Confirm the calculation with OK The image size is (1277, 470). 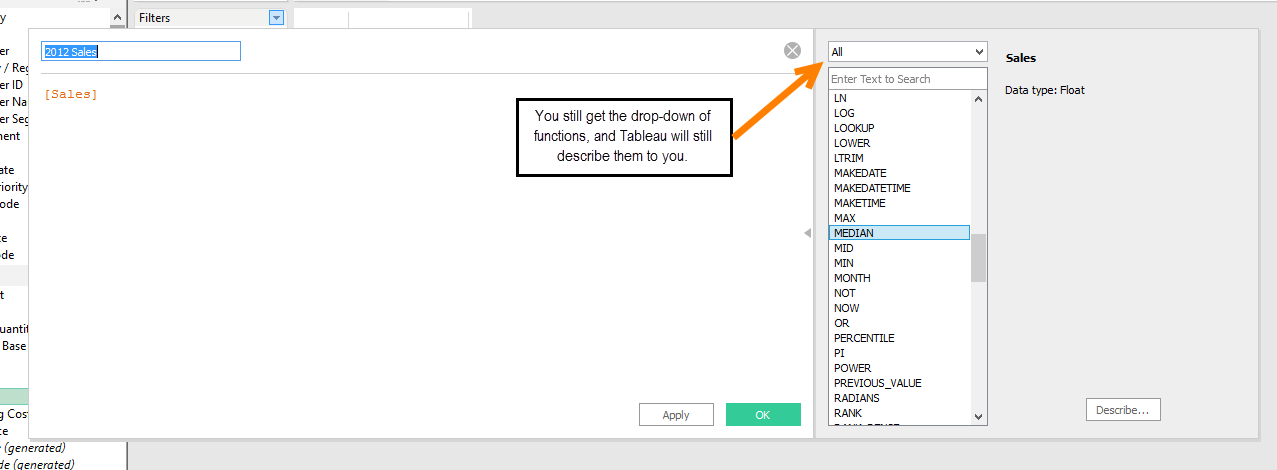[x=763, y=415]
